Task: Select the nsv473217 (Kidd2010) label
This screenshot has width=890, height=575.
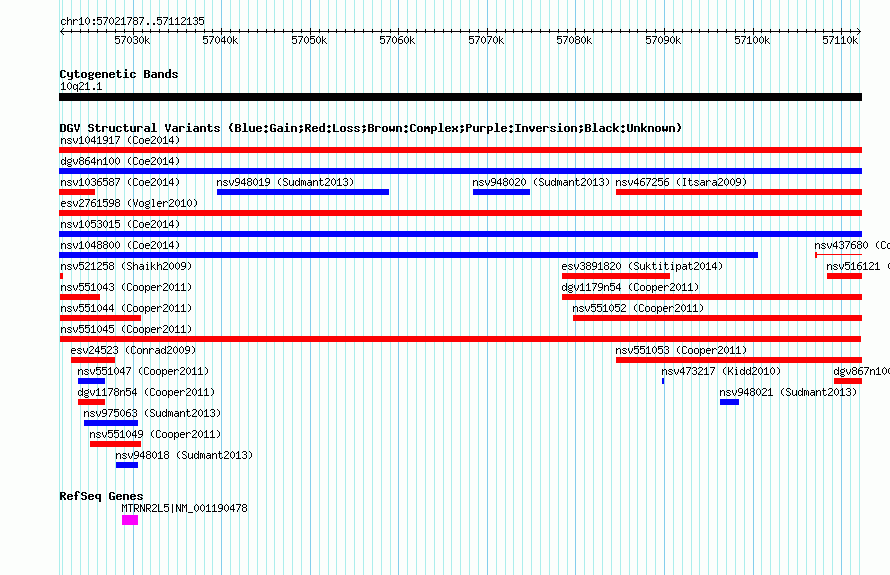Action: pyautogui.click(x=721, y=371)
